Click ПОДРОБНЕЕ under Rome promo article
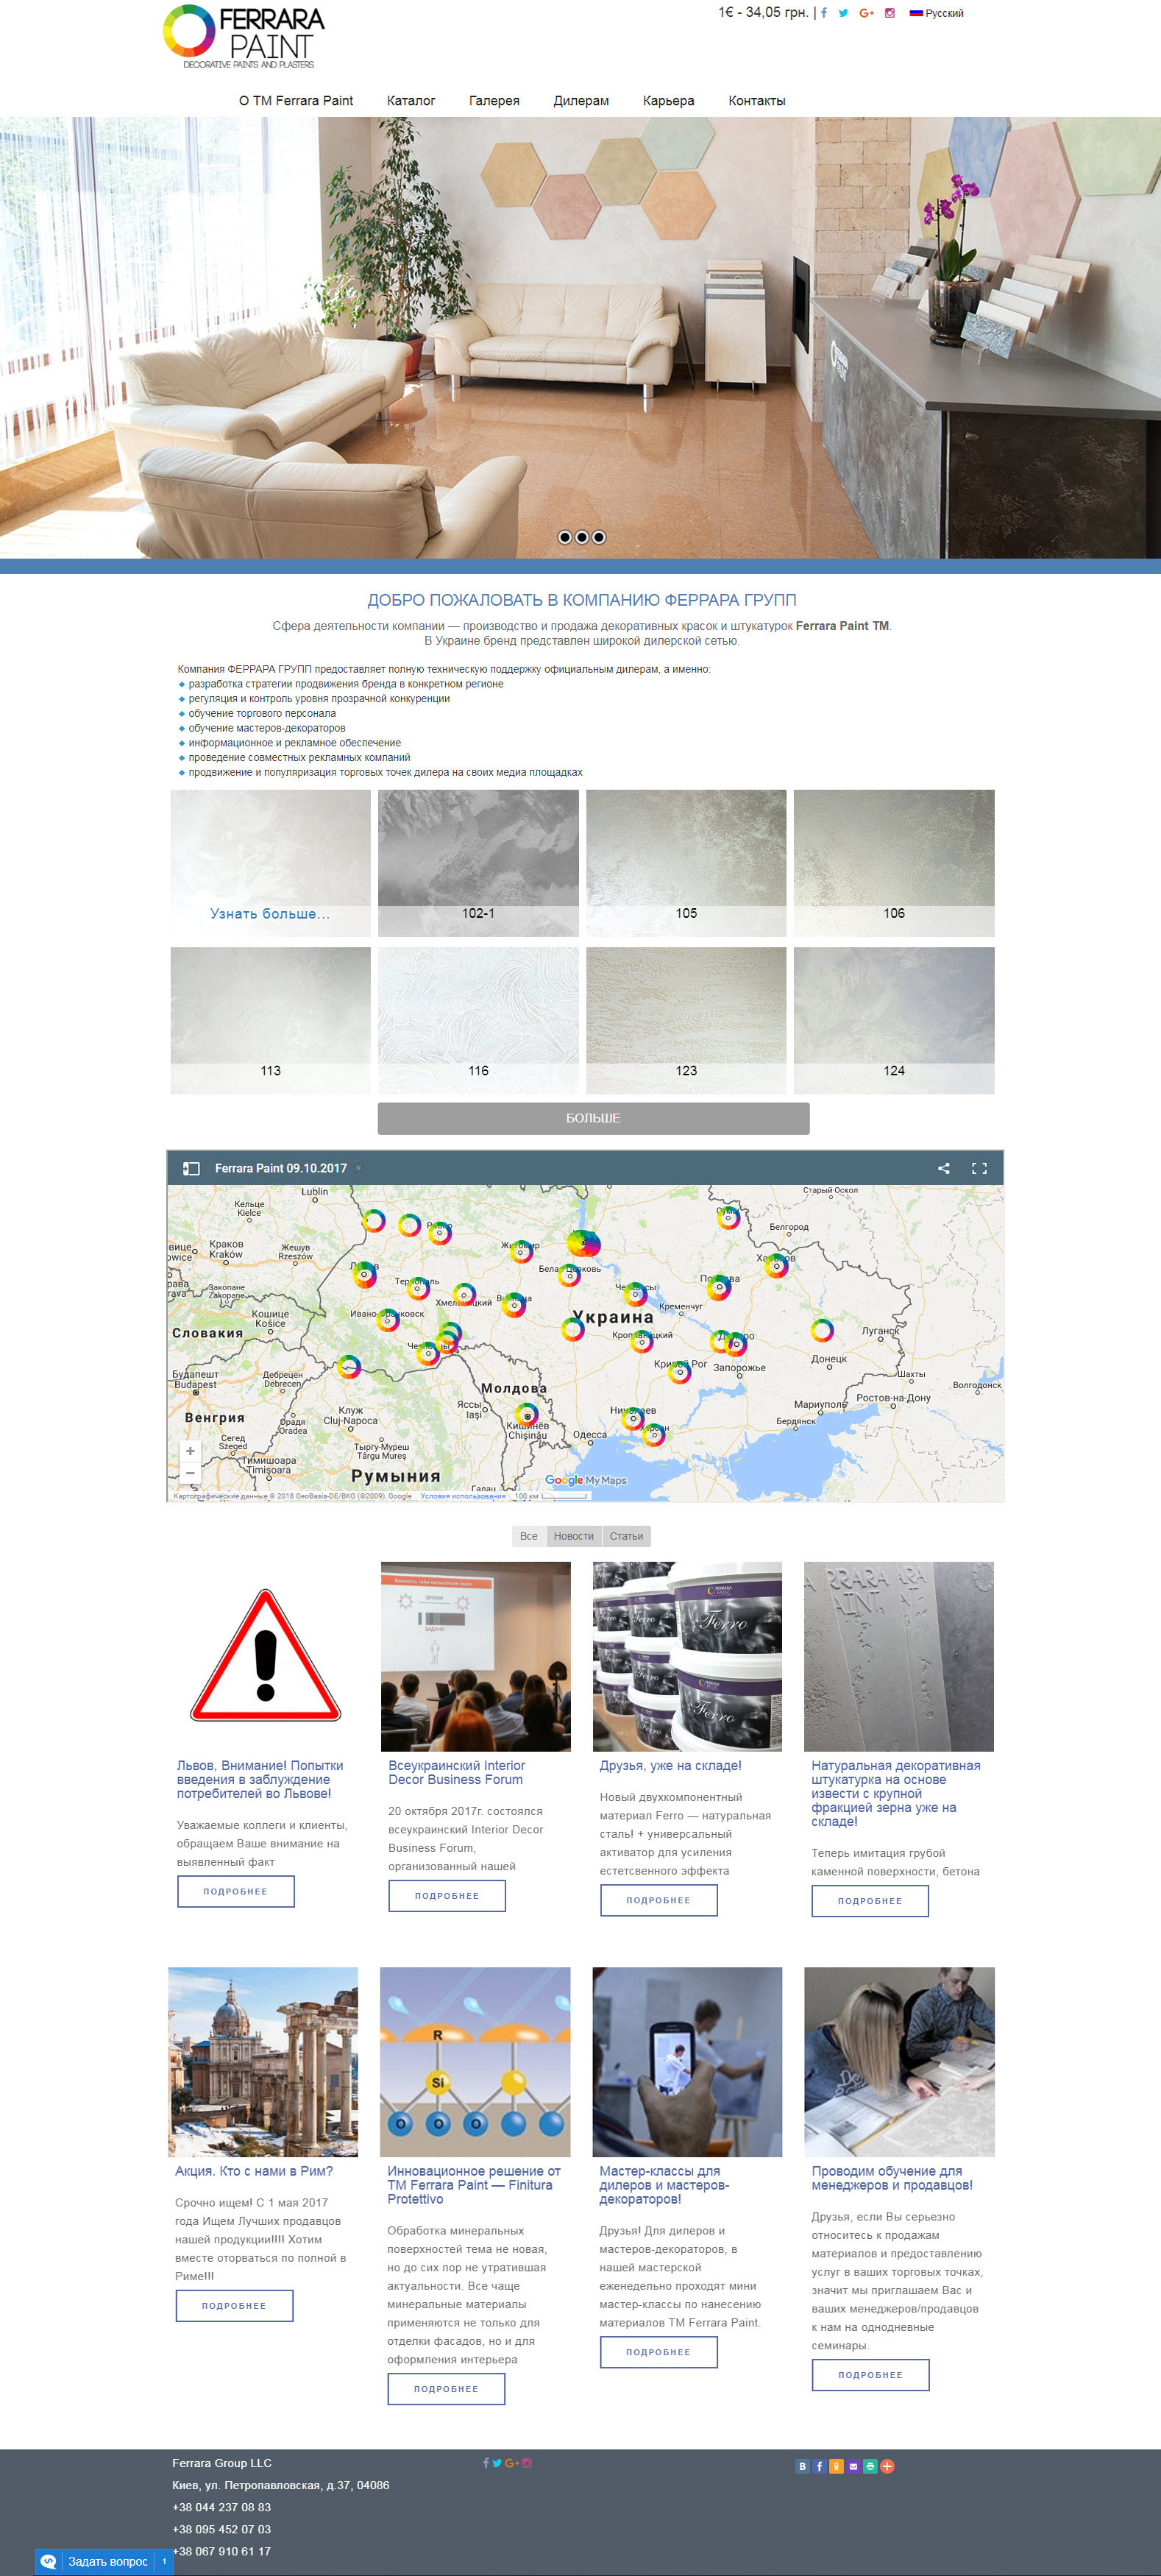 tap(235, 2305)
